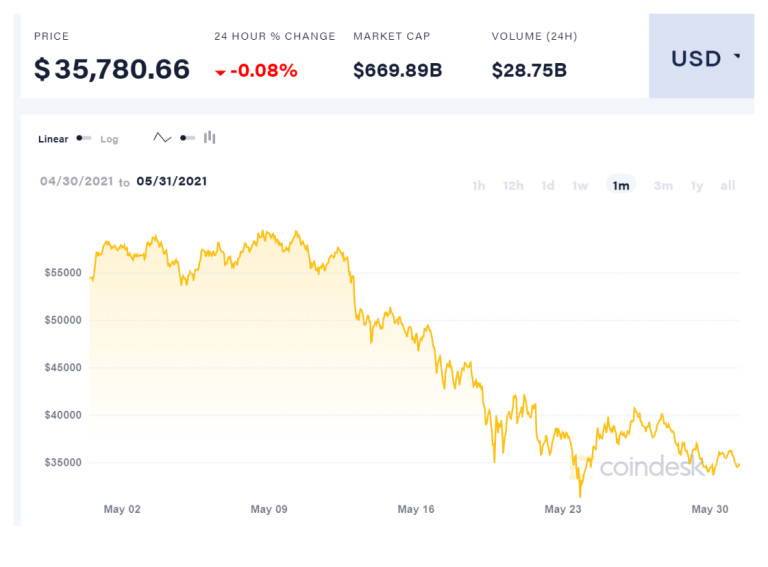Toggle line/candlestick chart type switch
This screenshot has height=567, width=768.
tap(187, 138)
